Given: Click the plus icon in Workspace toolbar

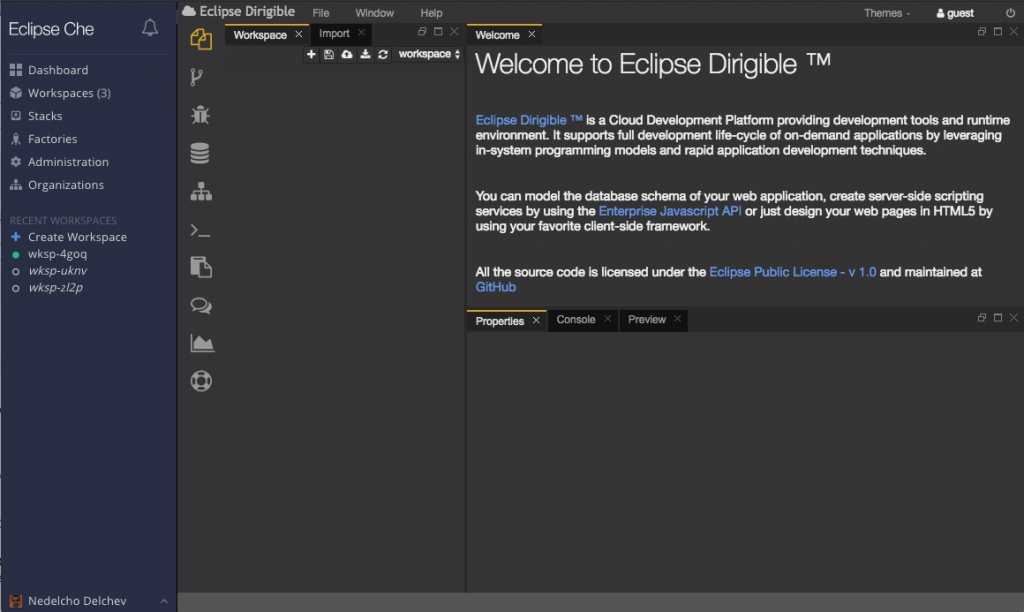Looking at the screenshot, I should coord(311,55).
